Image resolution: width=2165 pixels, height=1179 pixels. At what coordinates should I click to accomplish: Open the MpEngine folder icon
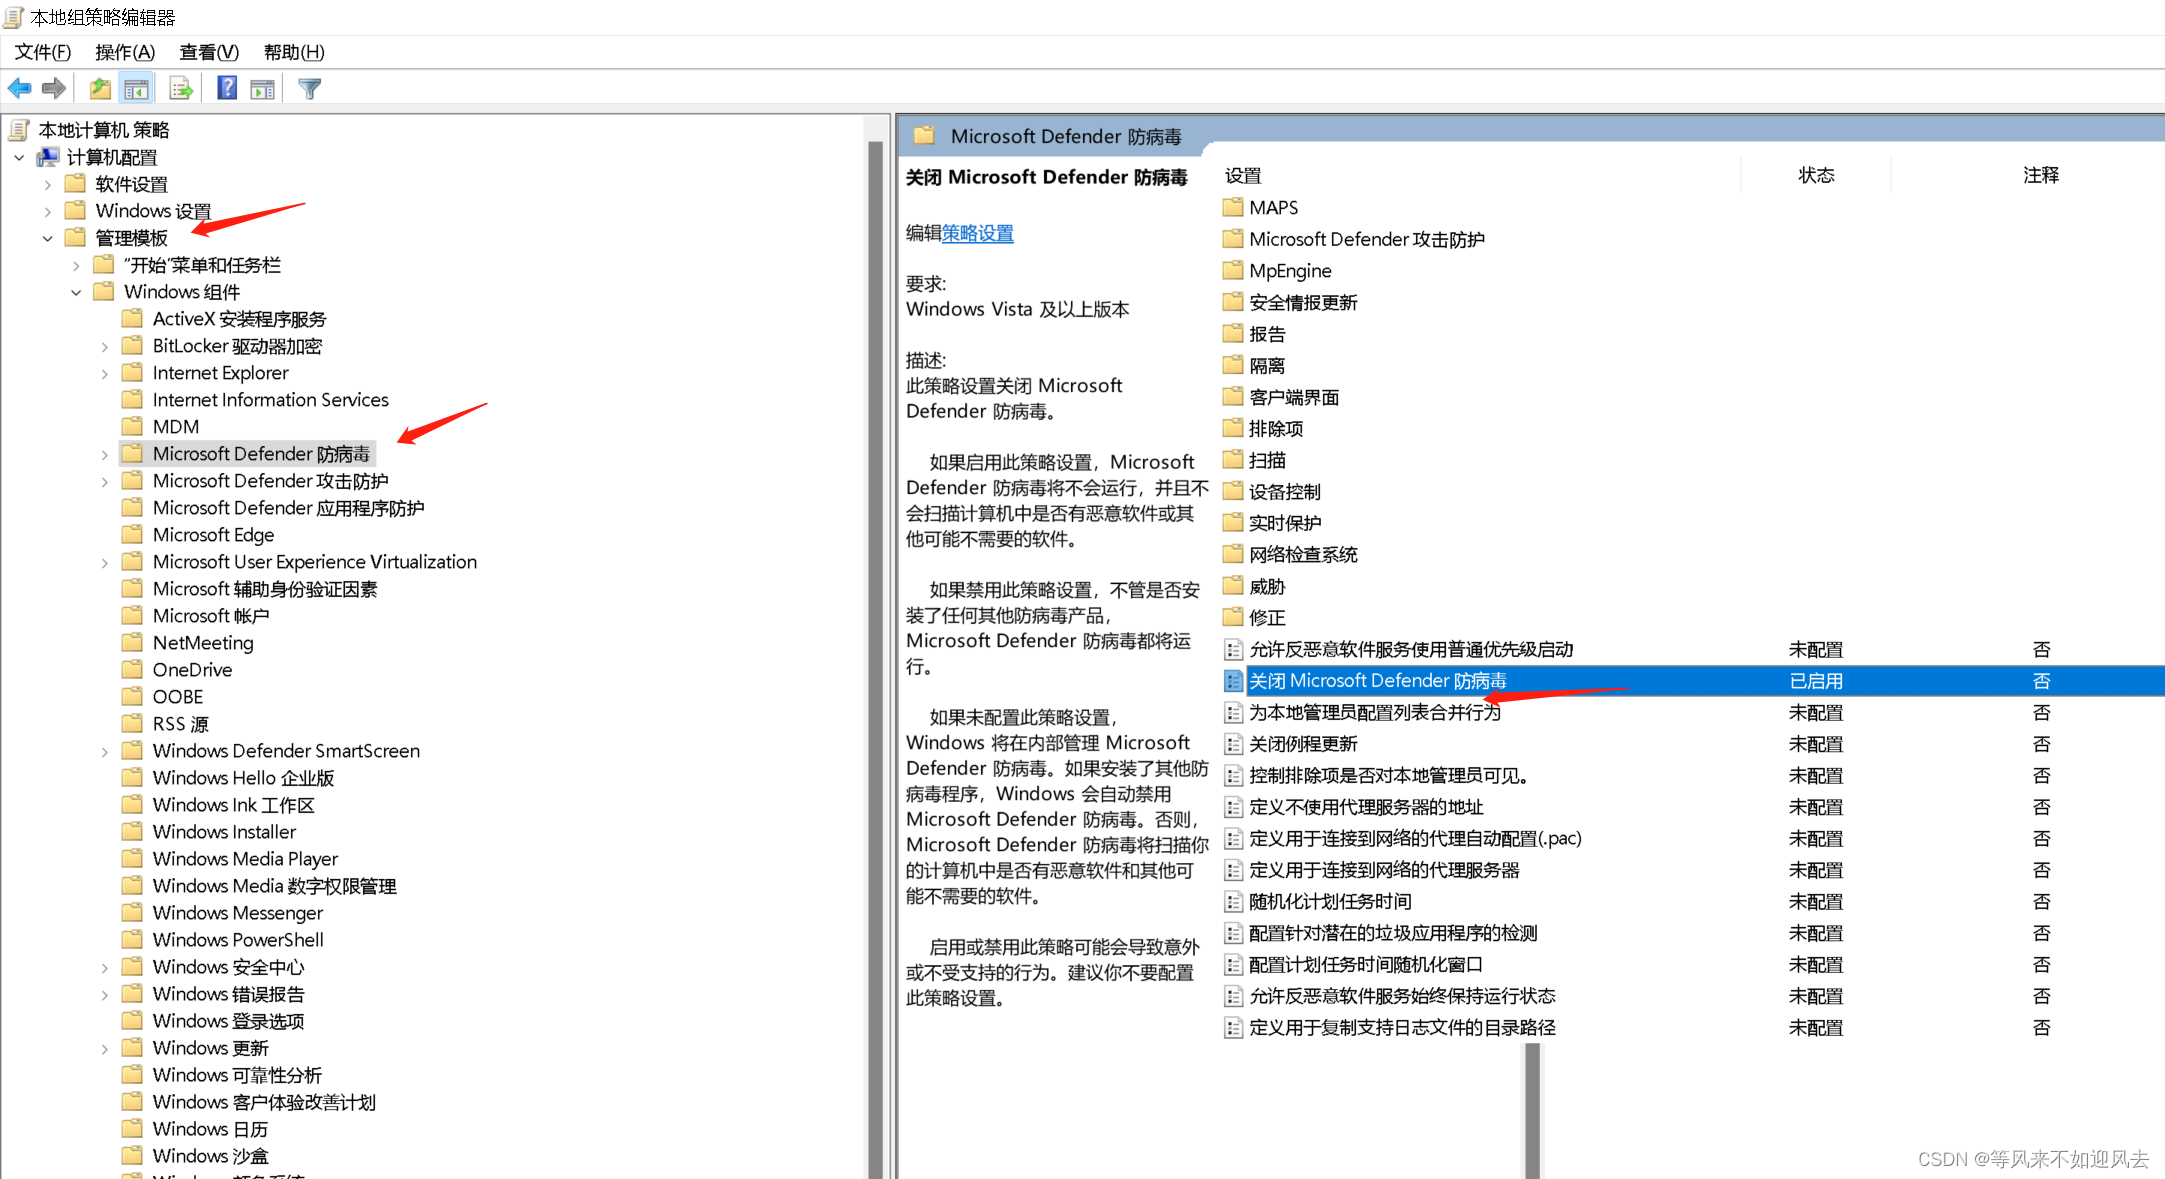tap(1233, 271)
